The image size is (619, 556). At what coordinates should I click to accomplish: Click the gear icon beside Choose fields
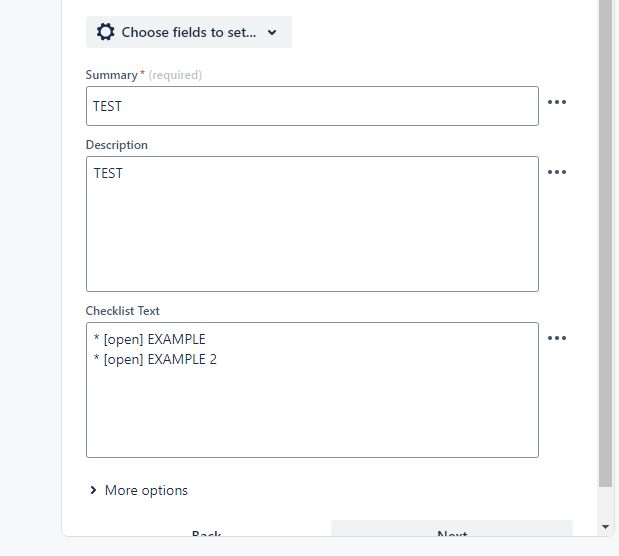click(105, 32)
